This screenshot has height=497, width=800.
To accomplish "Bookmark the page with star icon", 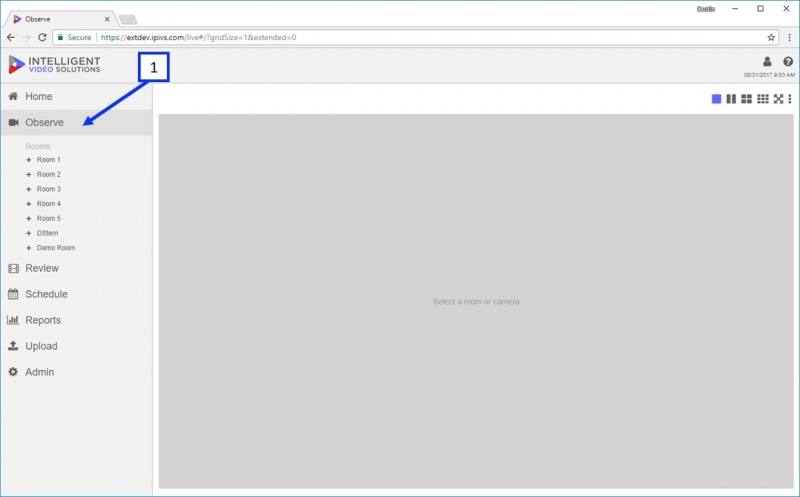I will point(771,37).
